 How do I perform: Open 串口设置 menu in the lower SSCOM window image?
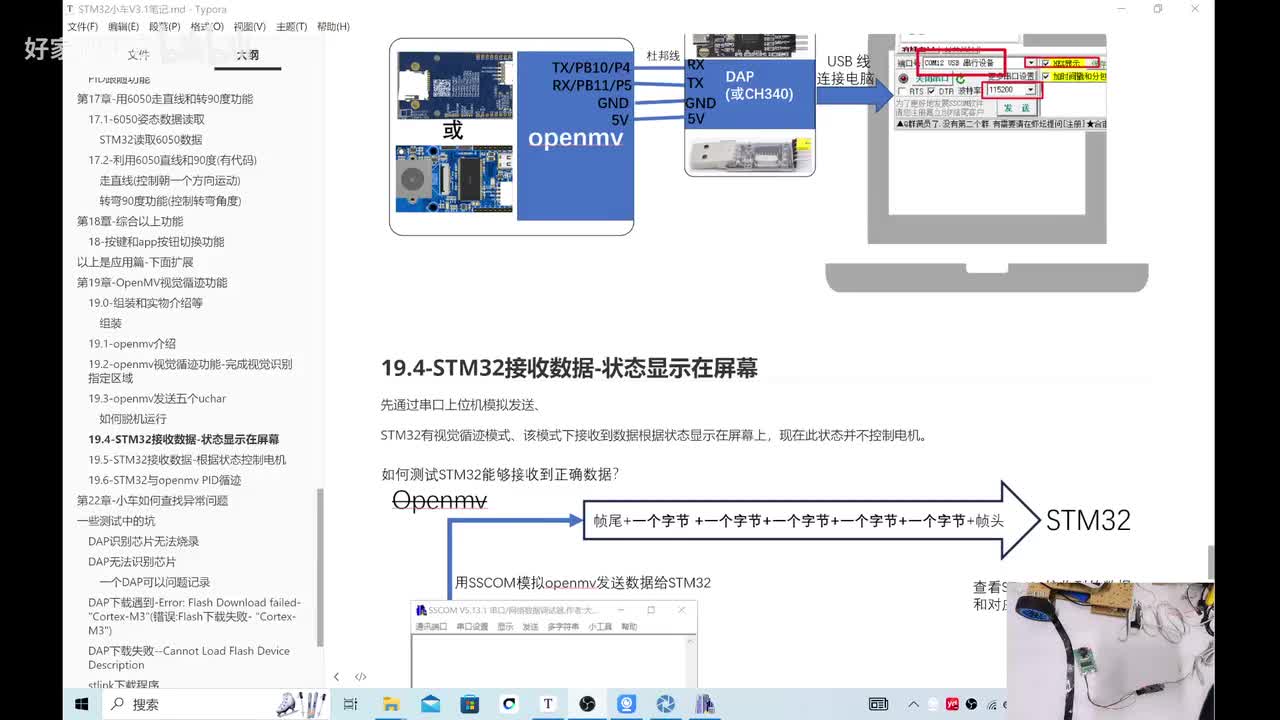point(472,627)
